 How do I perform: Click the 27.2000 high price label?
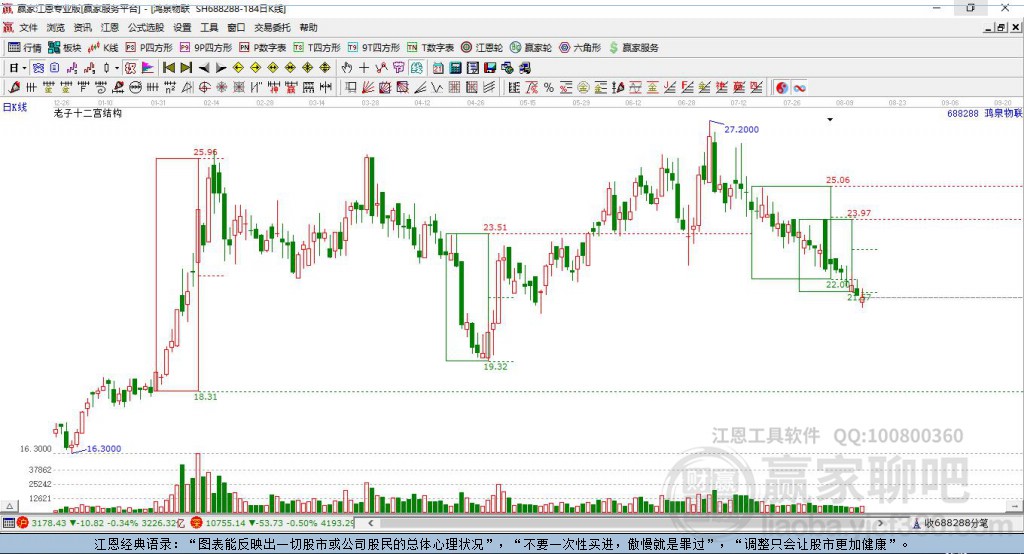point(742,129)
